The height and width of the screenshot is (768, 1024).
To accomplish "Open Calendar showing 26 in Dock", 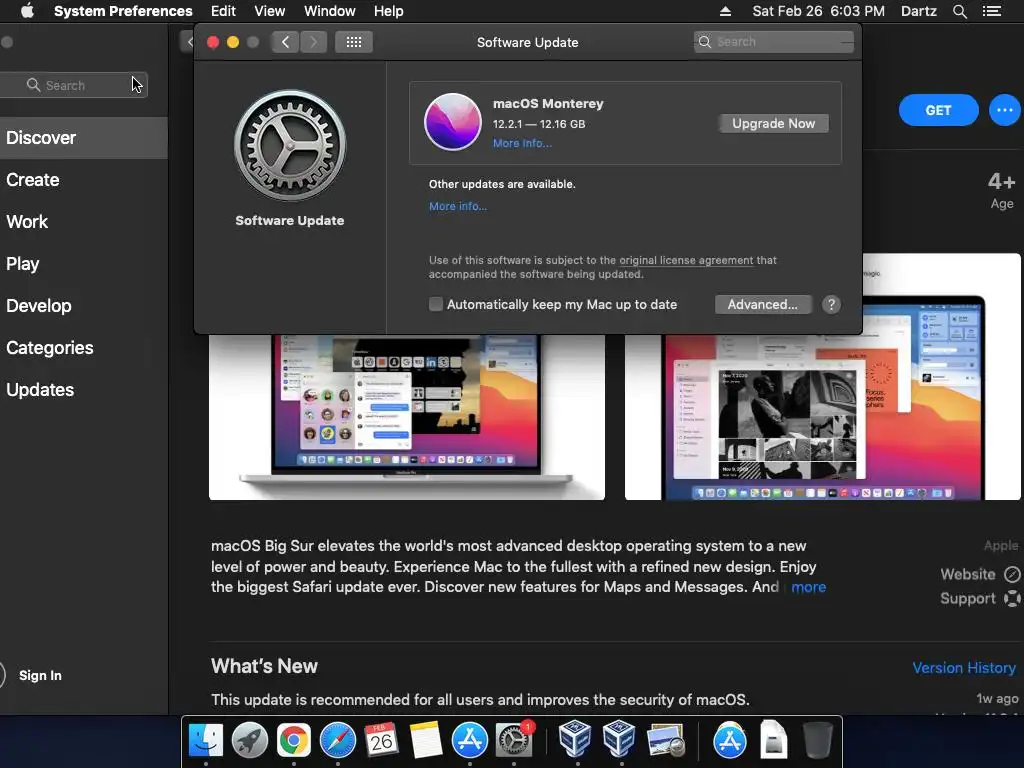I will coord(381,740).
